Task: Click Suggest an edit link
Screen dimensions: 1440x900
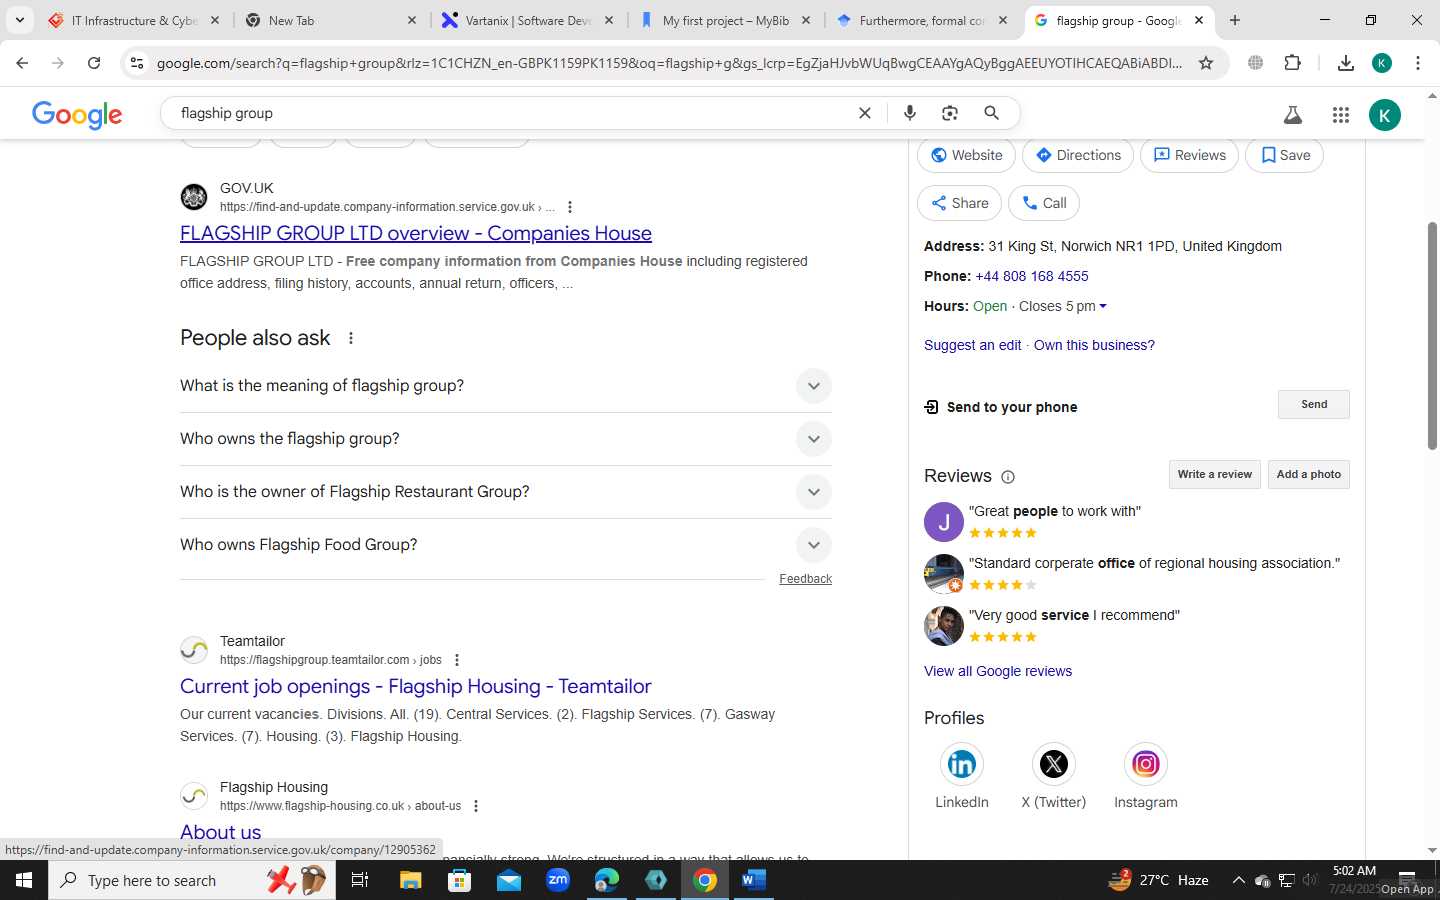Action: pyautogui.click(x=973, y=345)
